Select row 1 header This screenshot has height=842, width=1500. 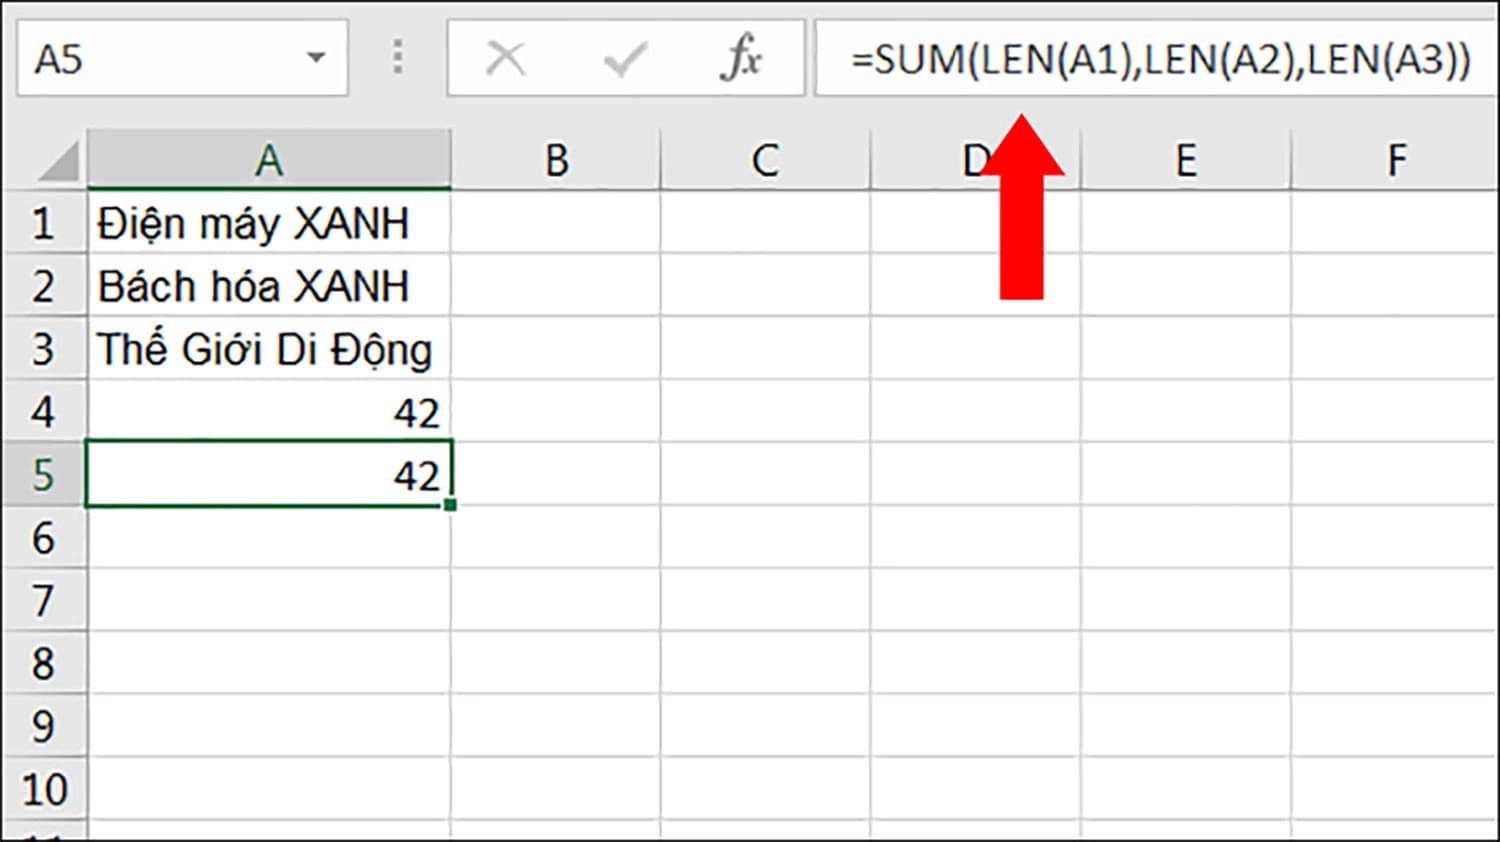[43, 222]
